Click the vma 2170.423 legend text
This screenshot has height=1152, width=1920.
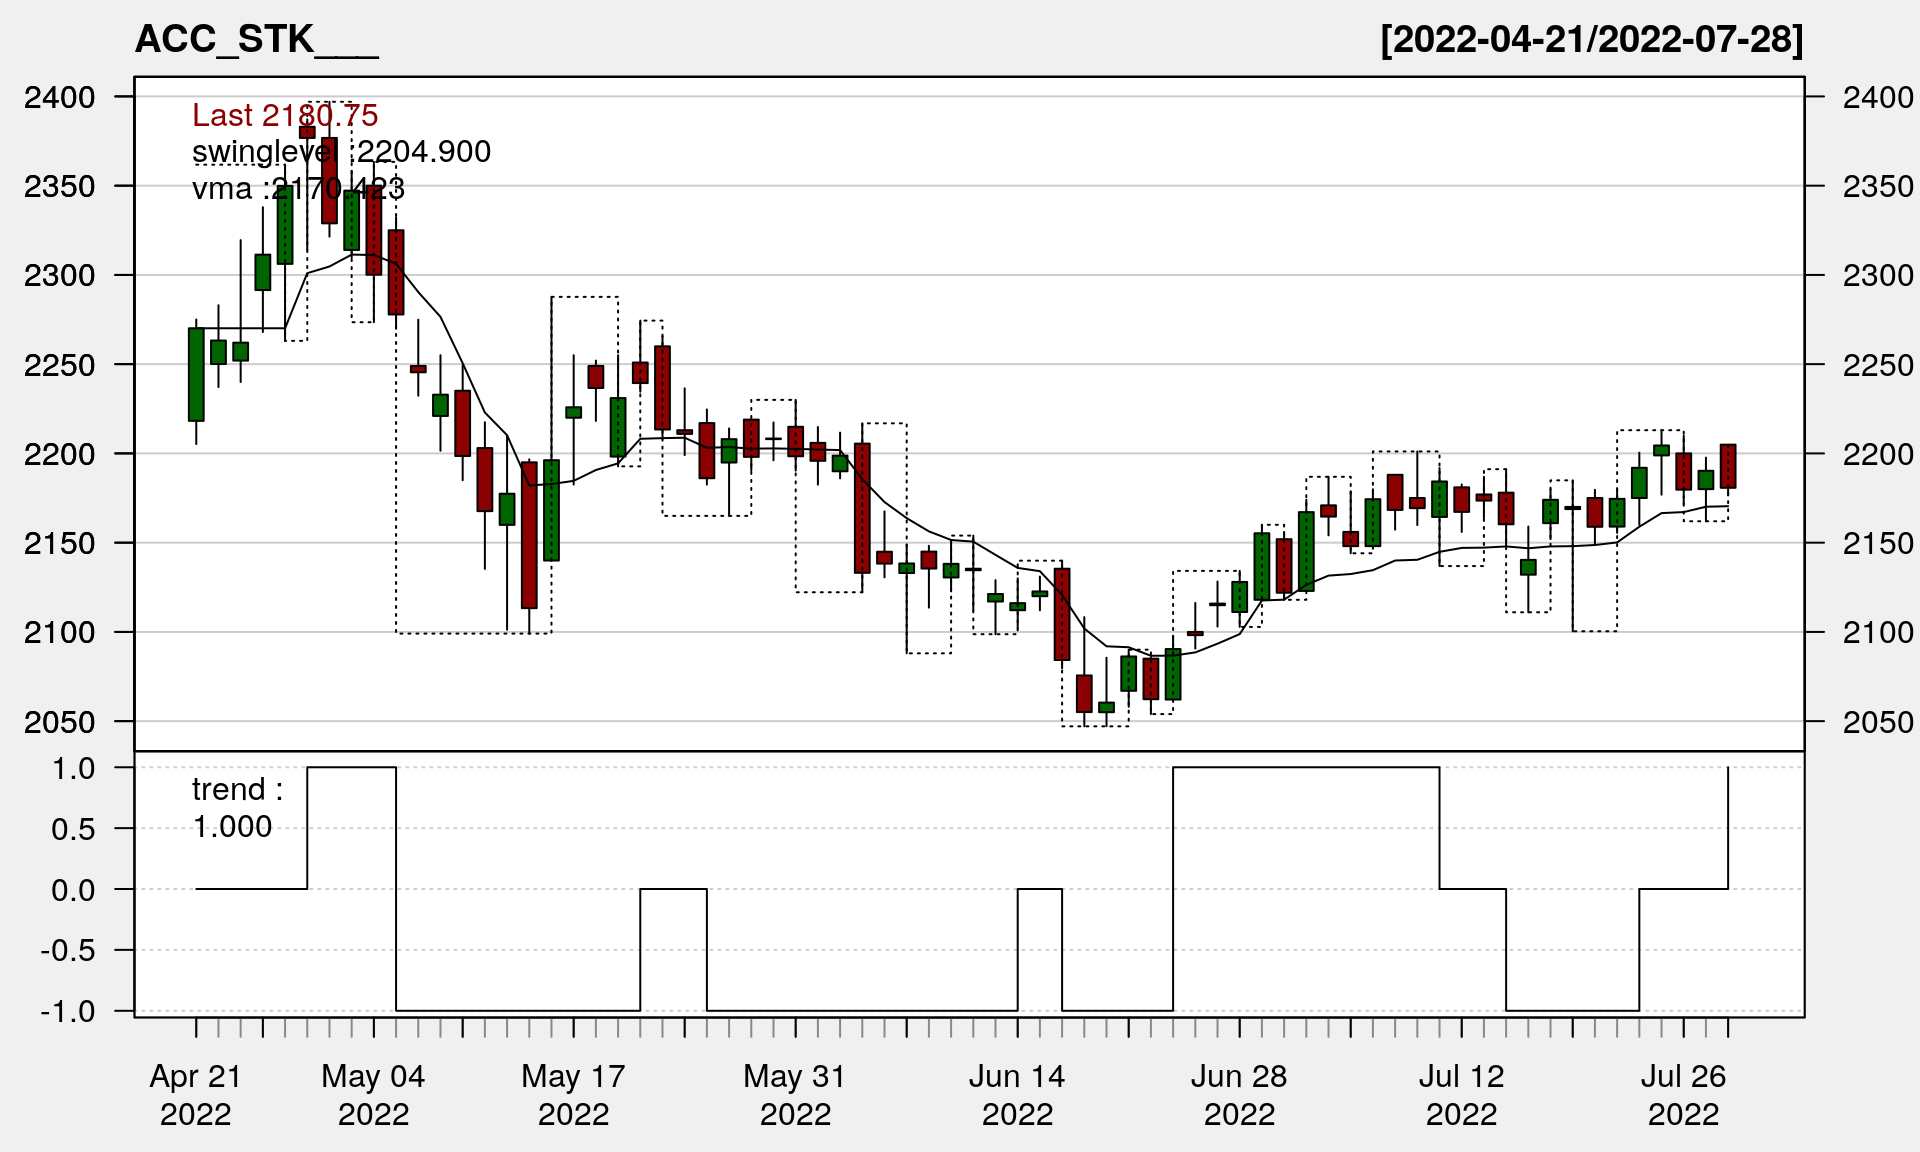298,188
